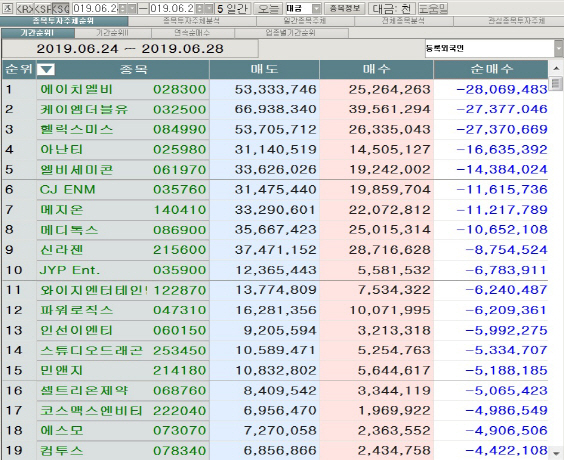Switch to the 종목투자주체분석 tab
Image resolution: width=564 pixels, height=460 pixels.
point(192,21)
